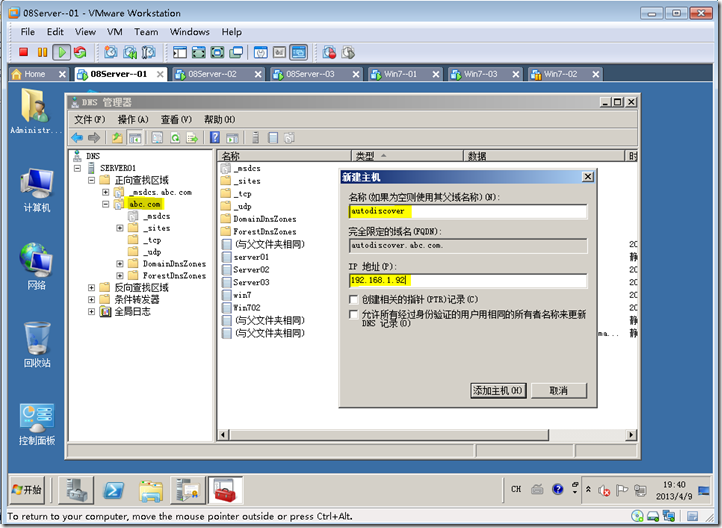Click the 开始 Start button
The height and width of the screenshot is (528, 722).
click(x=27, y=490)
